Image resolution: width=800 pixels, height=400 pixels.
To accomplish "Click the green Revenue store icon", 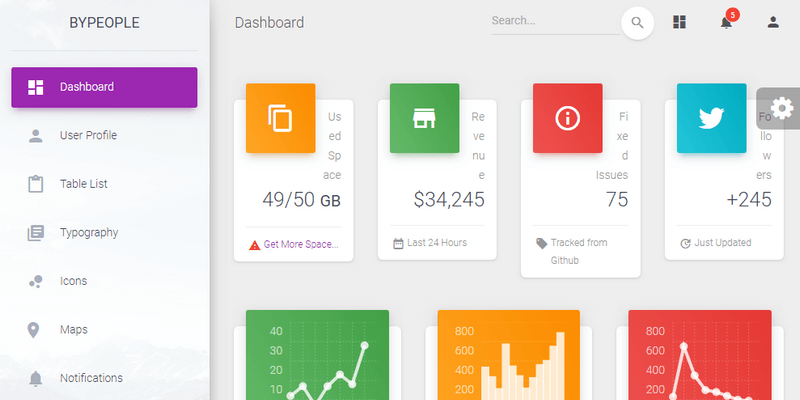I will (424, 118).
